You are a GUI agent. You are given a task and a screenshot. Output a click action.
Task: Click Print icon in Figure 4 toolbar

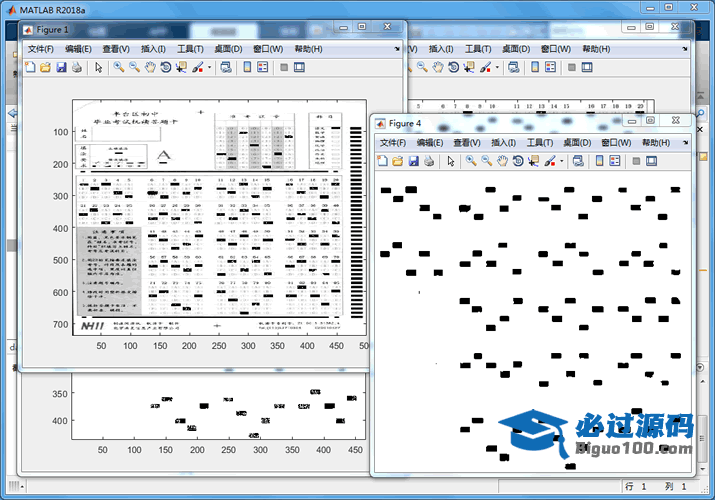click(430, 161)
